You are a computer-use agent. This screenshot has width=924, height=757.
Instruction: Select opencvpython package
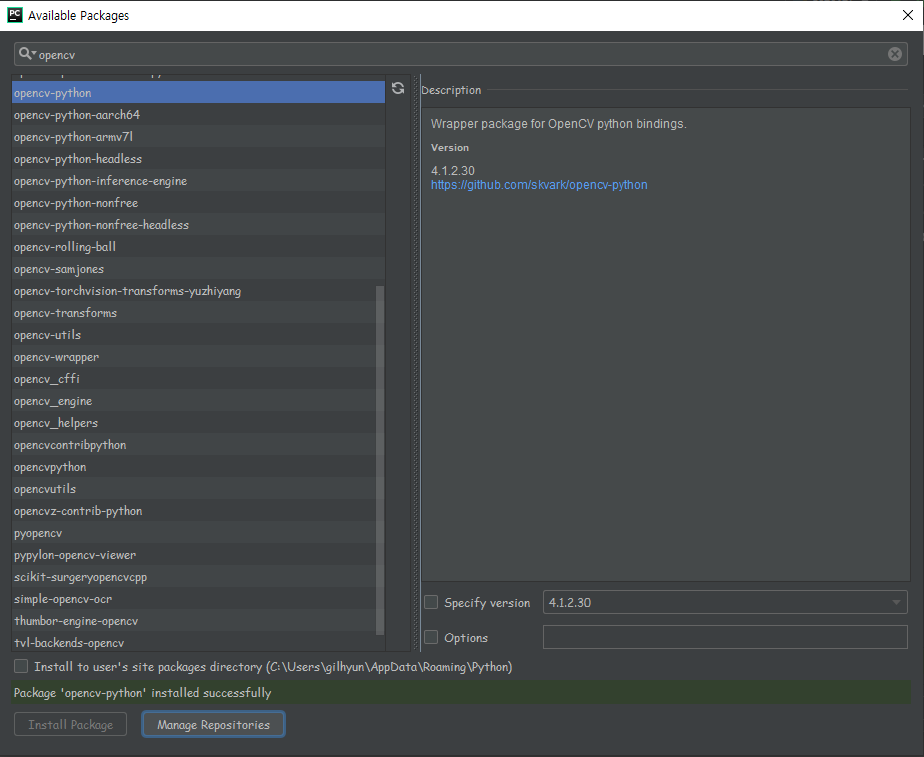193,467
